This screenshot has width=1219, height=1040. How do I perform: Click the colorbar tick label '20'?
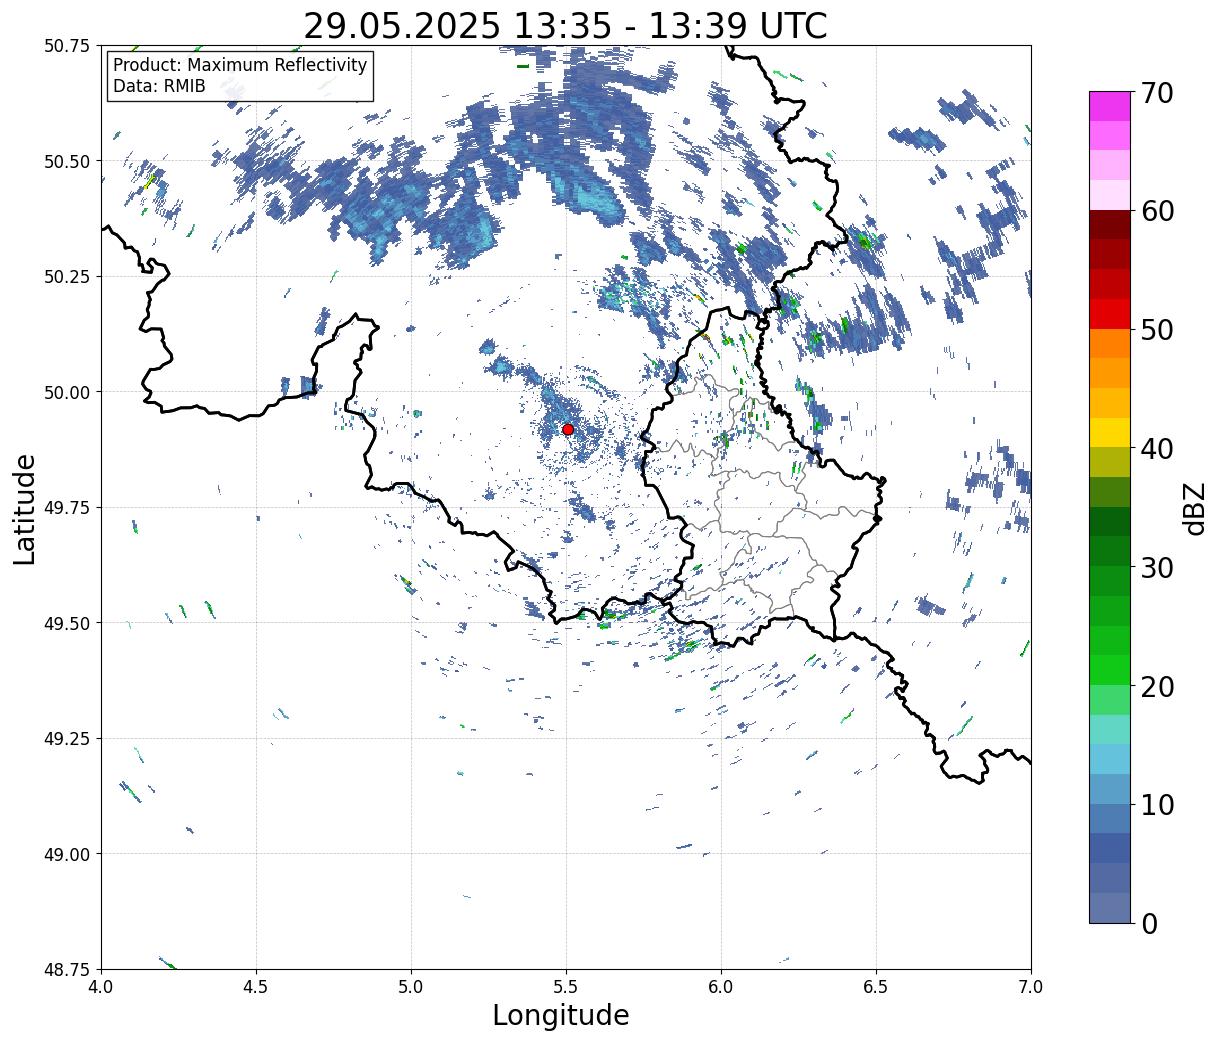point(1156,686)
